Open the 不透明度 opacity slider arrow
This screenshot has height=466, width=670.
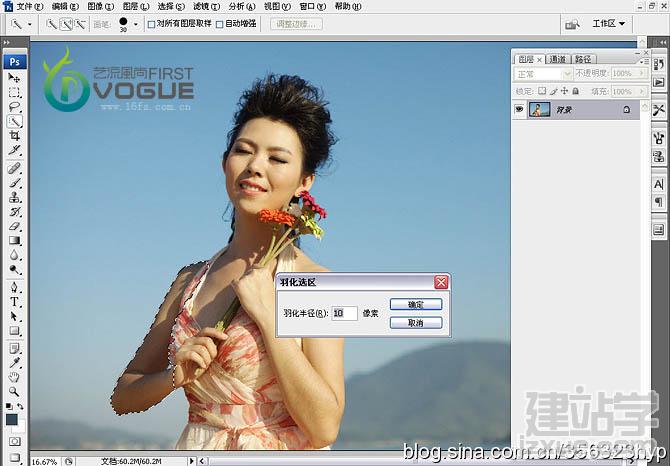pos(641,73)
